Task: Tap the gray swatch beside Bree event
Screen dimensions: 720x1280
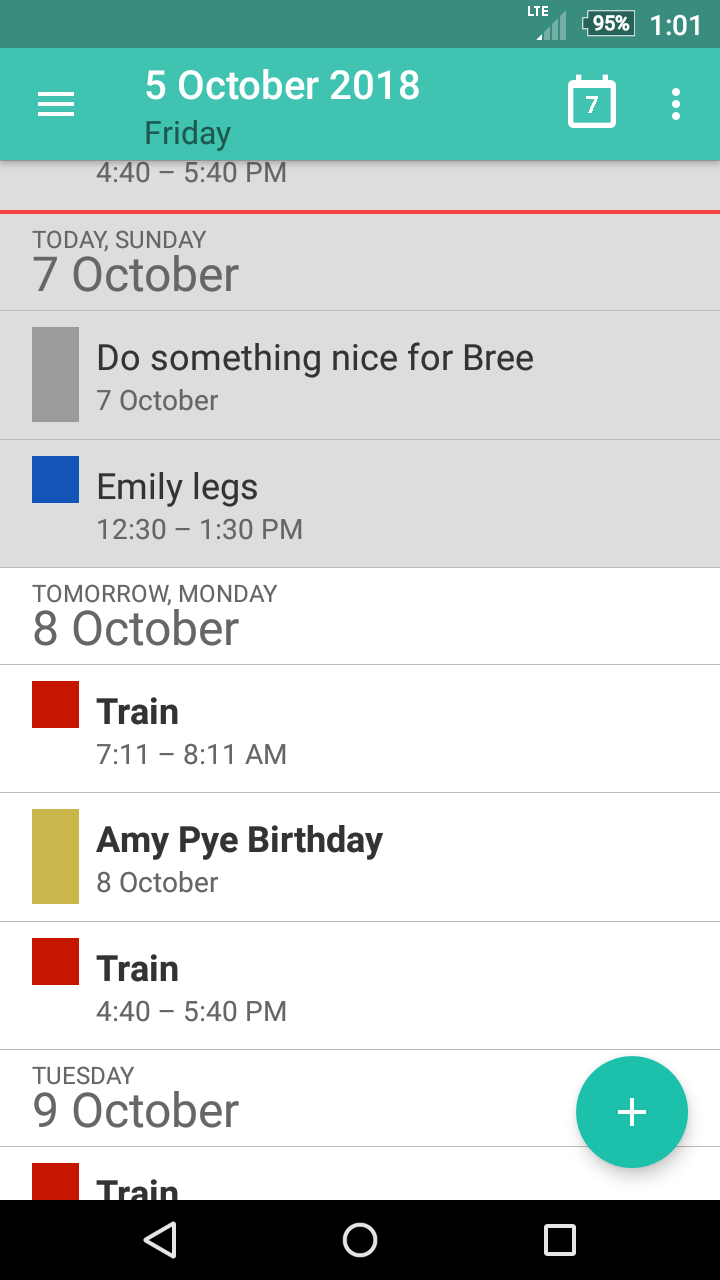Action: point(55,374)
